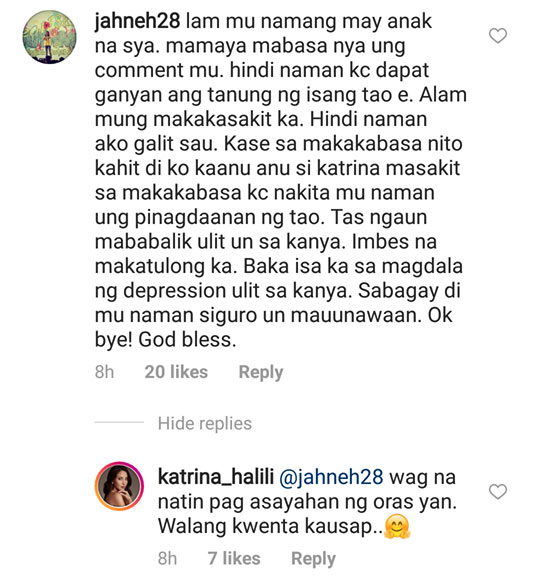Visit the katrina_halili username profile
540x587 pixels.
click(x=216, y=477)
